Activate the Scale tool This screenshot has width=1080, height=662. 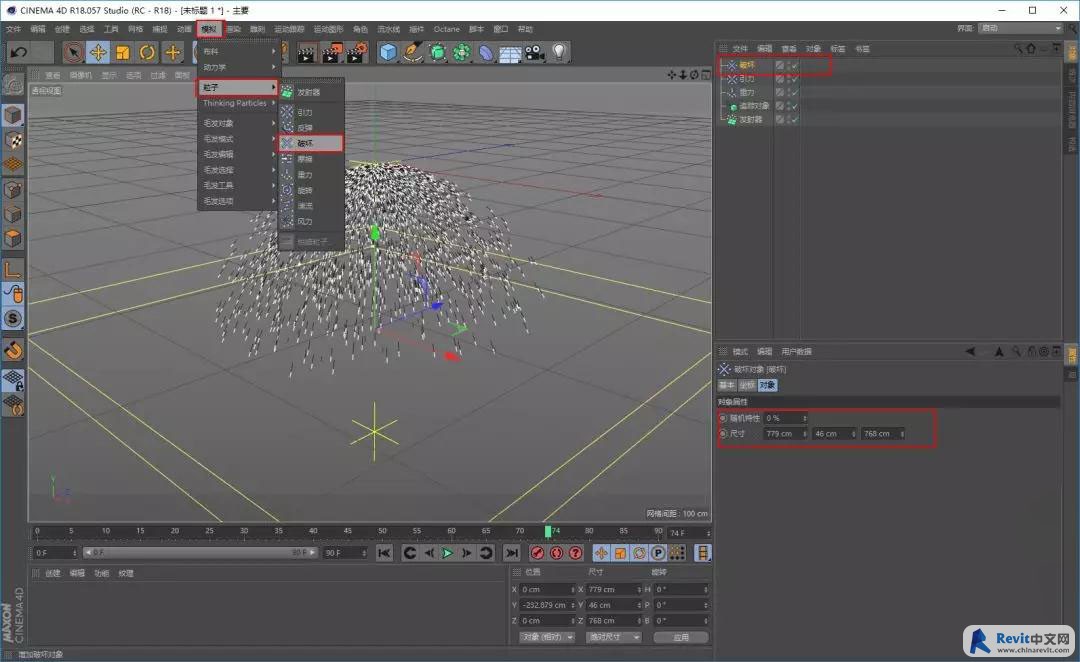coord(123,52)
